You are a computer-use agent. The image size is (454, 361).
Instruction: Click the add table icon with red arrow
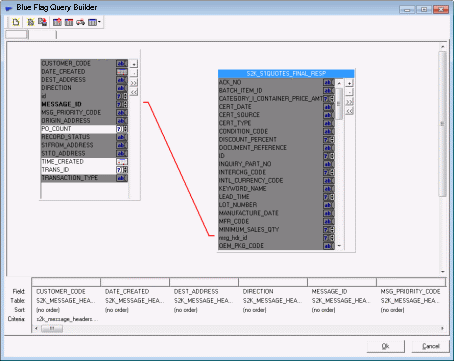(57, 22)
